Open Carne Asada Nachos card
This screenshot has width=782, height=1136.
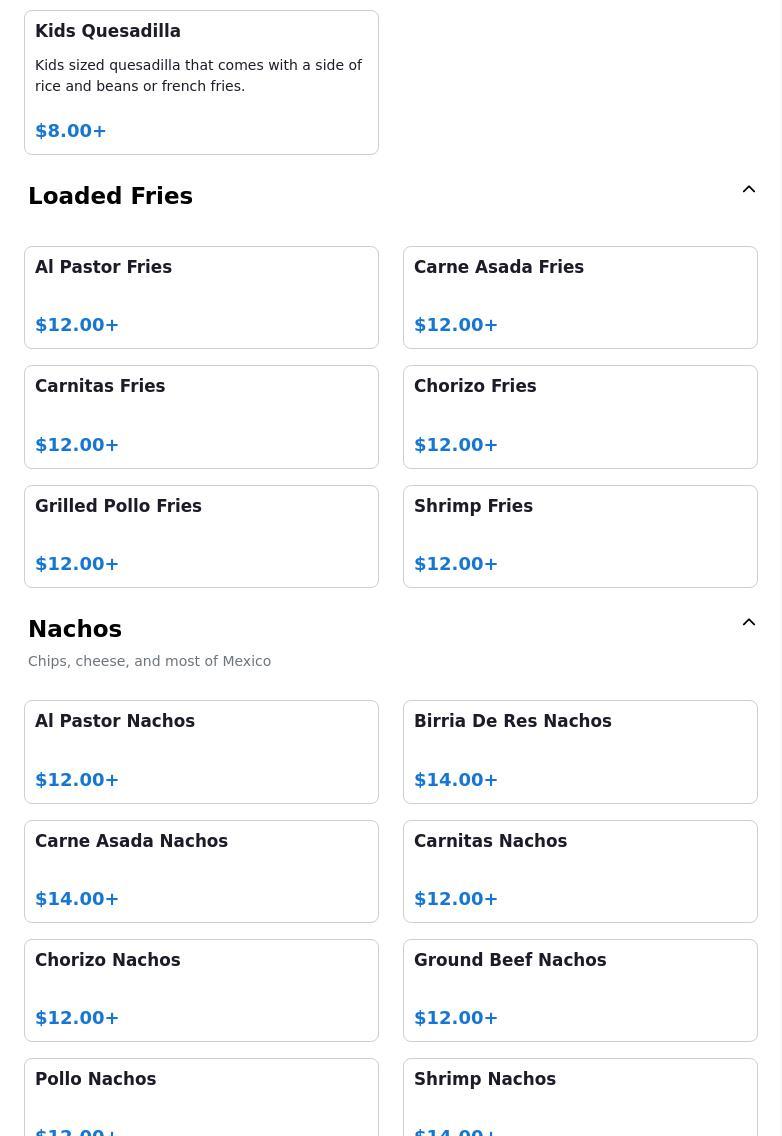coord(201,871)
